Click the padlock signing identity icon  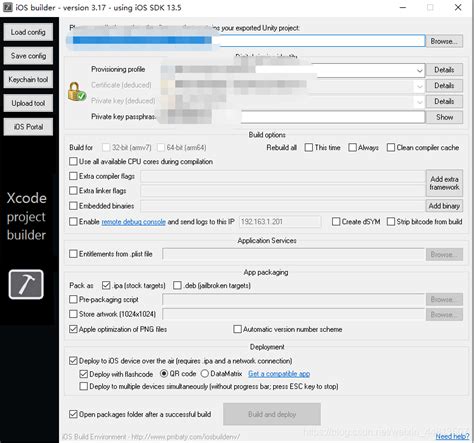77,92
